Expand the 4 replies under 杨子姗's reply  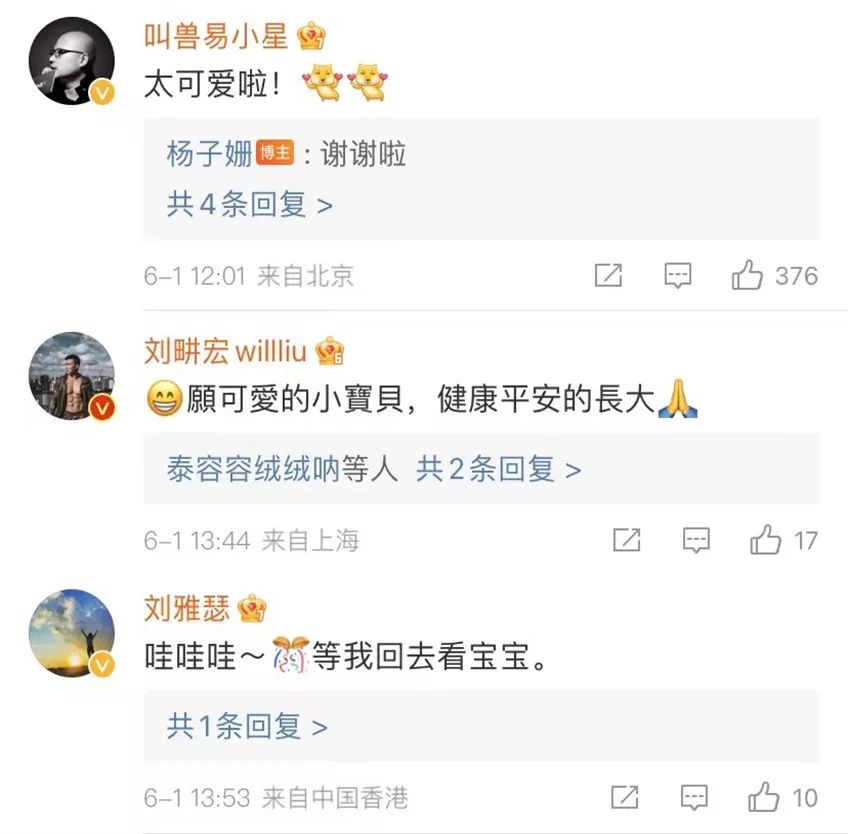click(246, 205)
